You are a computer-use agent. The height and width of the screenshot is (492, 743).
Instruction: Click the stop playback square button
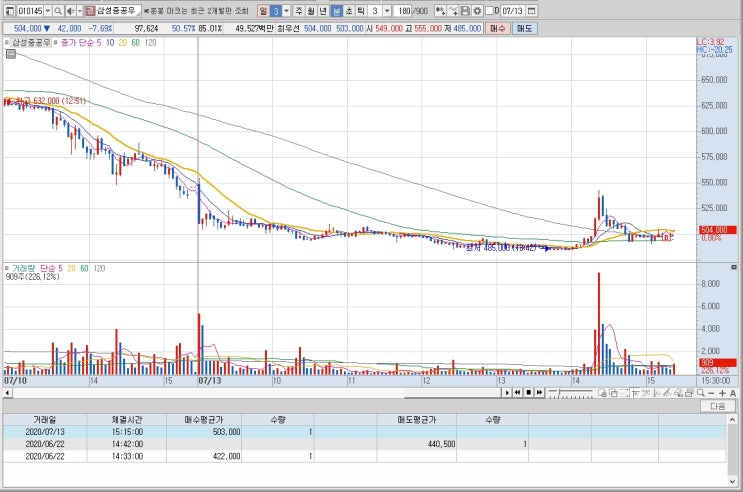coord(528,392)
